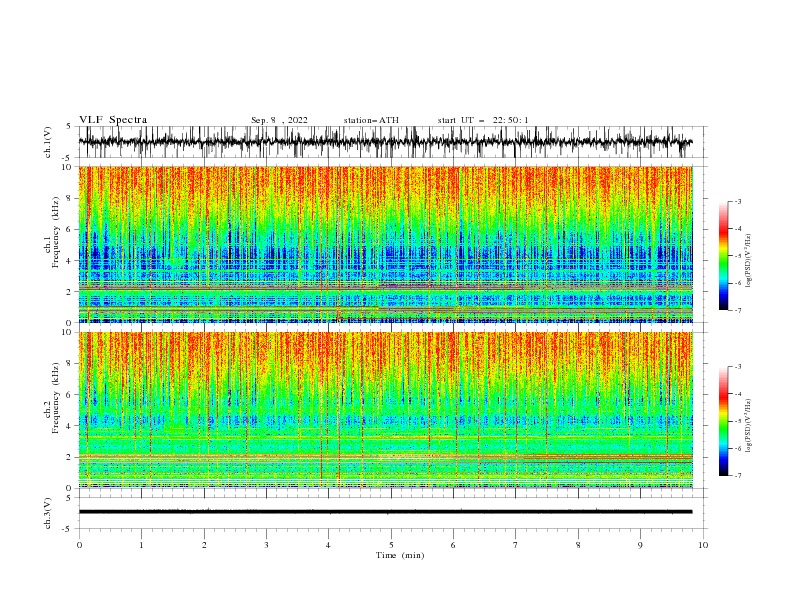The height and width of the screenshot is (612, 792).
Task: Click the ch.1 "Frequency (kHz)" axis label
Action: 56,232
